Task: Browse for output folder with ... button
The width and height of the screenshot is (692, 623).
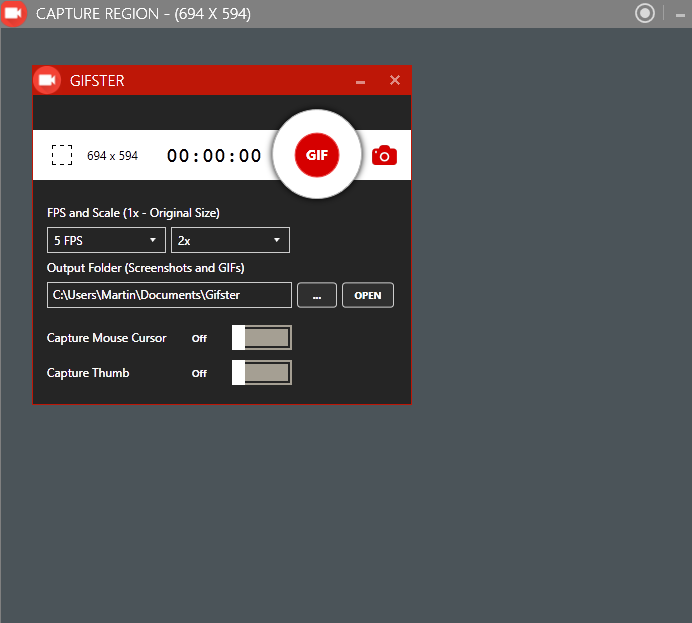Action: (x=317, y=295)
